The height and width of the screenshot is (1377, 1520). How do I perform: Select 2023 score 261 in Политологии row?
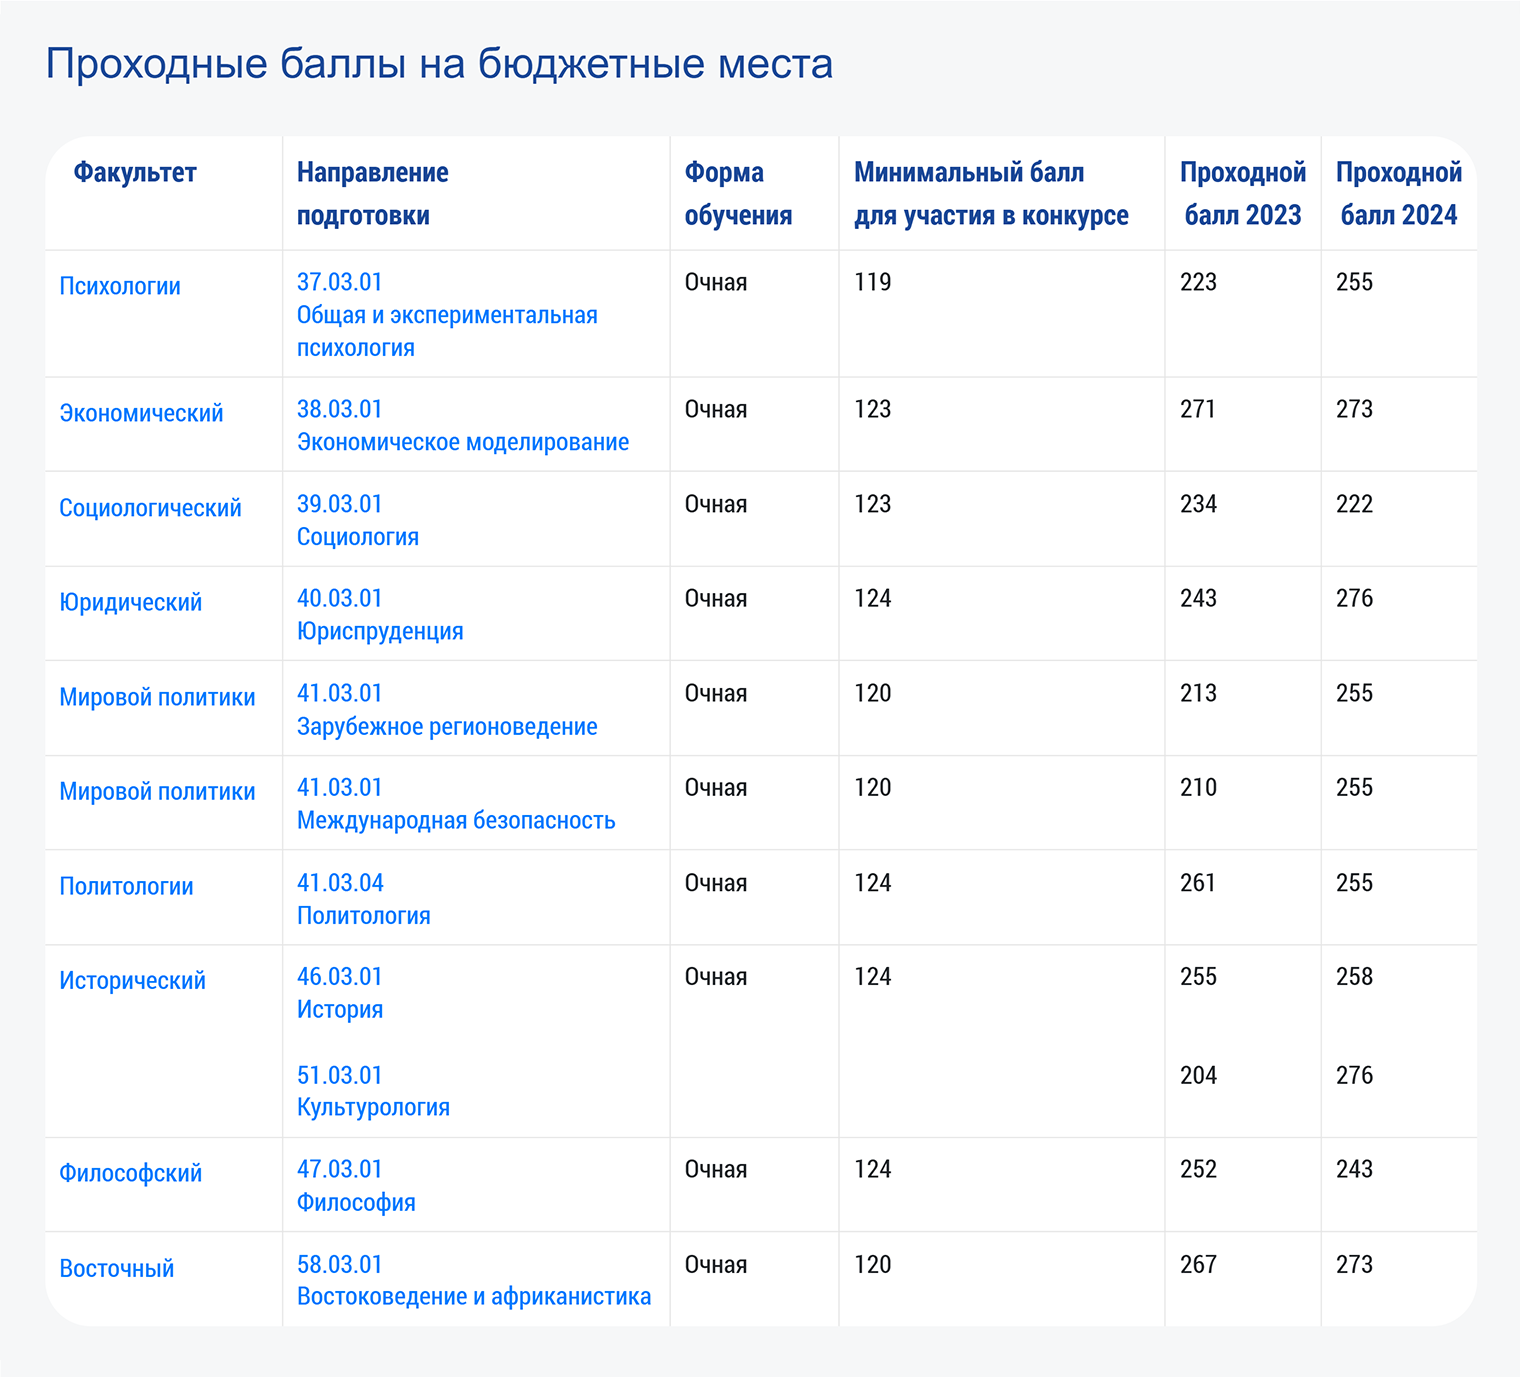click(1198, 884)
